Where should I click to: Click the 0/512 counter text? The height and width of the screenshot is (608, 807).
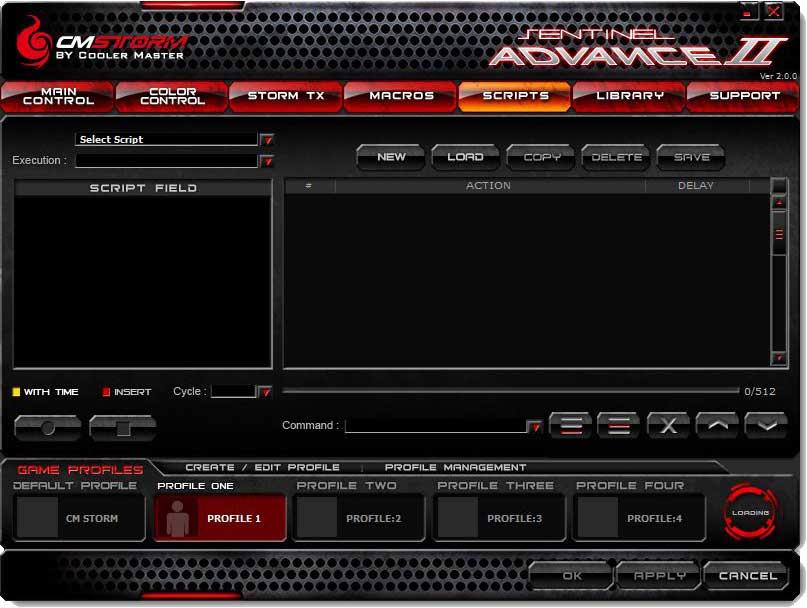(x=760, y=392)
